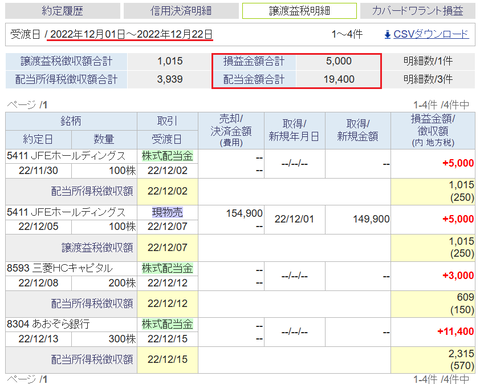
Task: Click the yellow 22/12/15 settlement date cell
Action: click(167, 360)
